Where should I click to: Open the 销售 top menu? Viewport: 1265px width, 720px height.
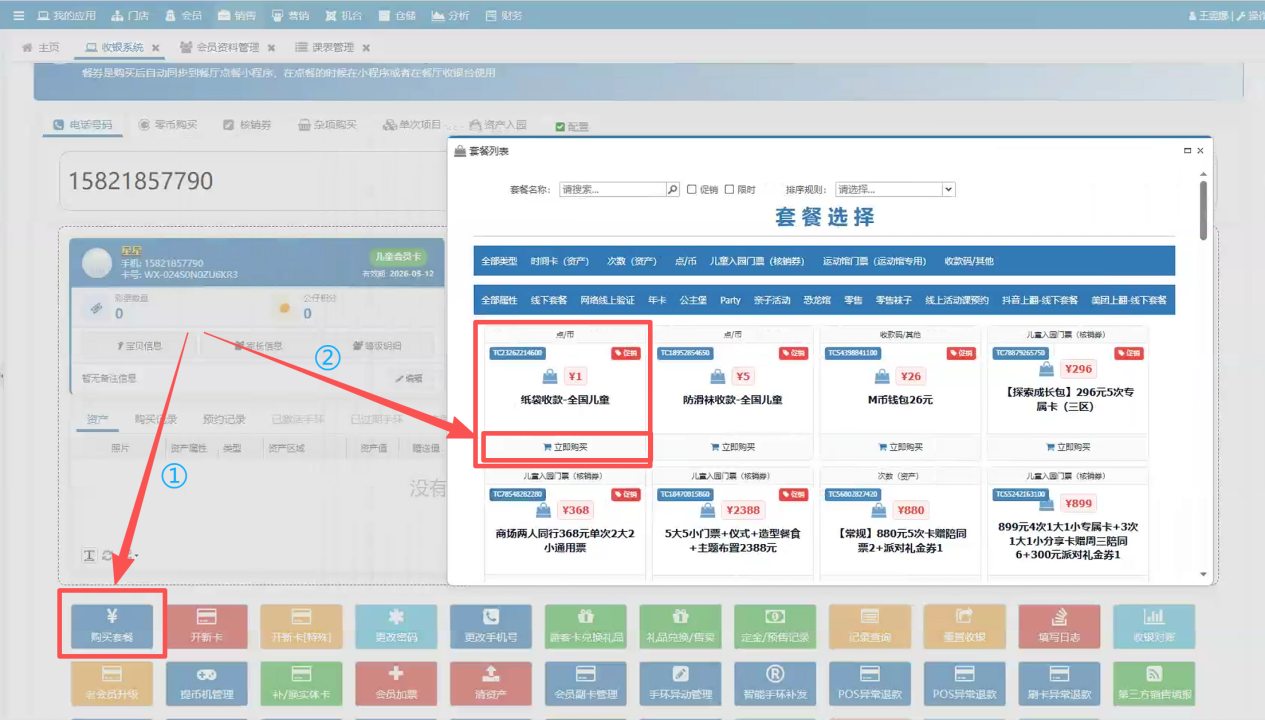pos(237,16)
